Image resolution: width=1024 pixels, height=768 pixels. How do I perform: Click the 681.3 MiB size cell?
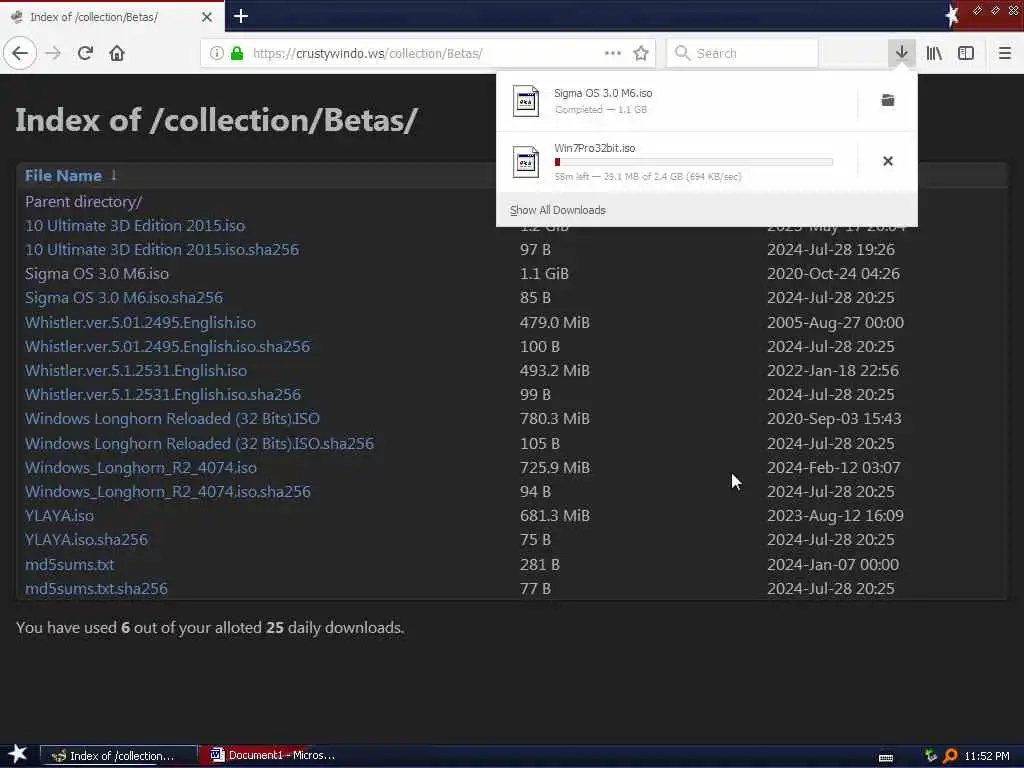[x=554, y=516]
